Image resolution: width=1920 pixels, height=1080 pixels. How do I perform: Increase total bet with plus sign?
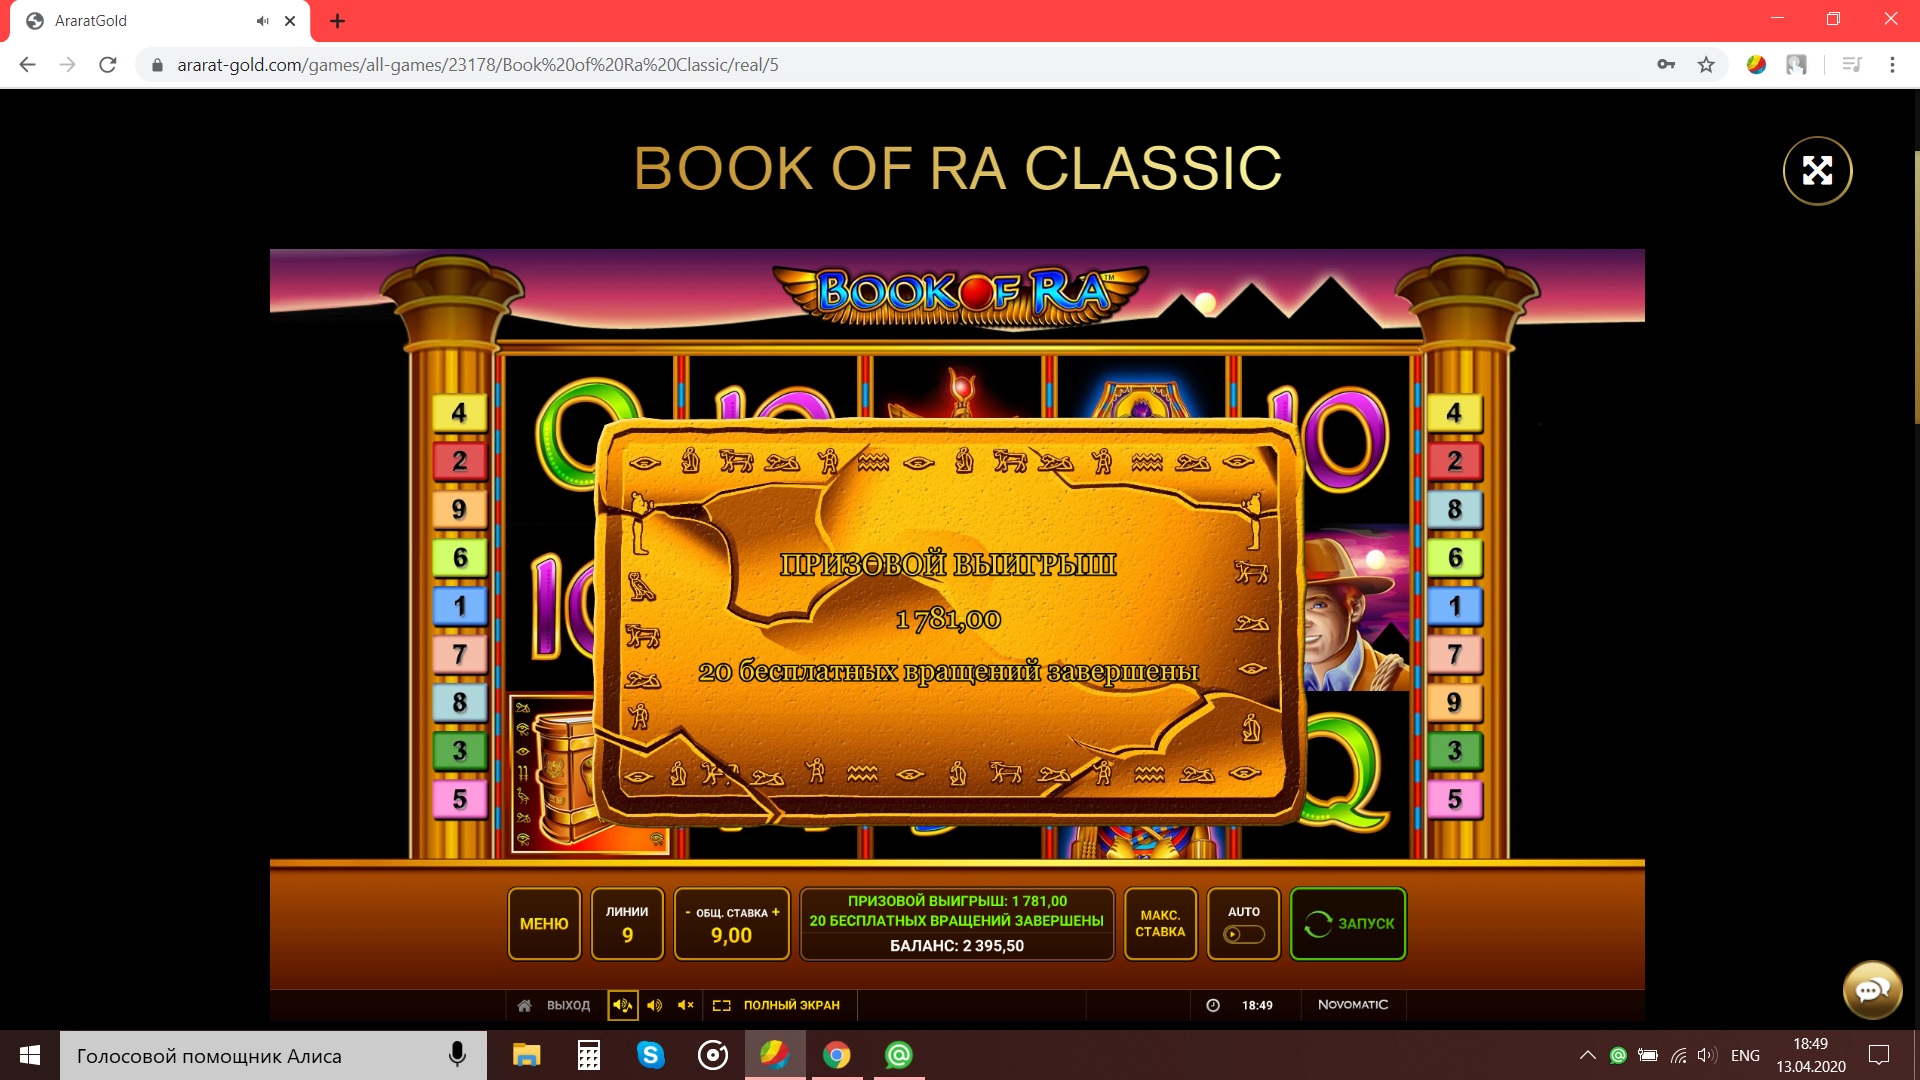click(776, 912)
